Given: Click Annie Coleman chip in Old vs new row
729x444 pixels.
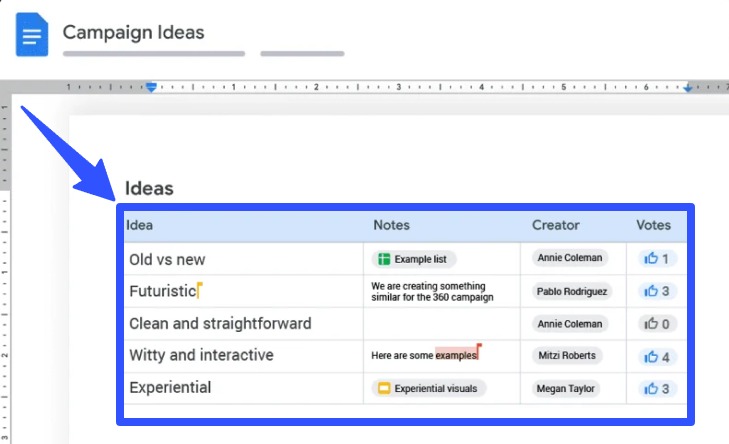Looking at the screenshot, I should (570, 258).
